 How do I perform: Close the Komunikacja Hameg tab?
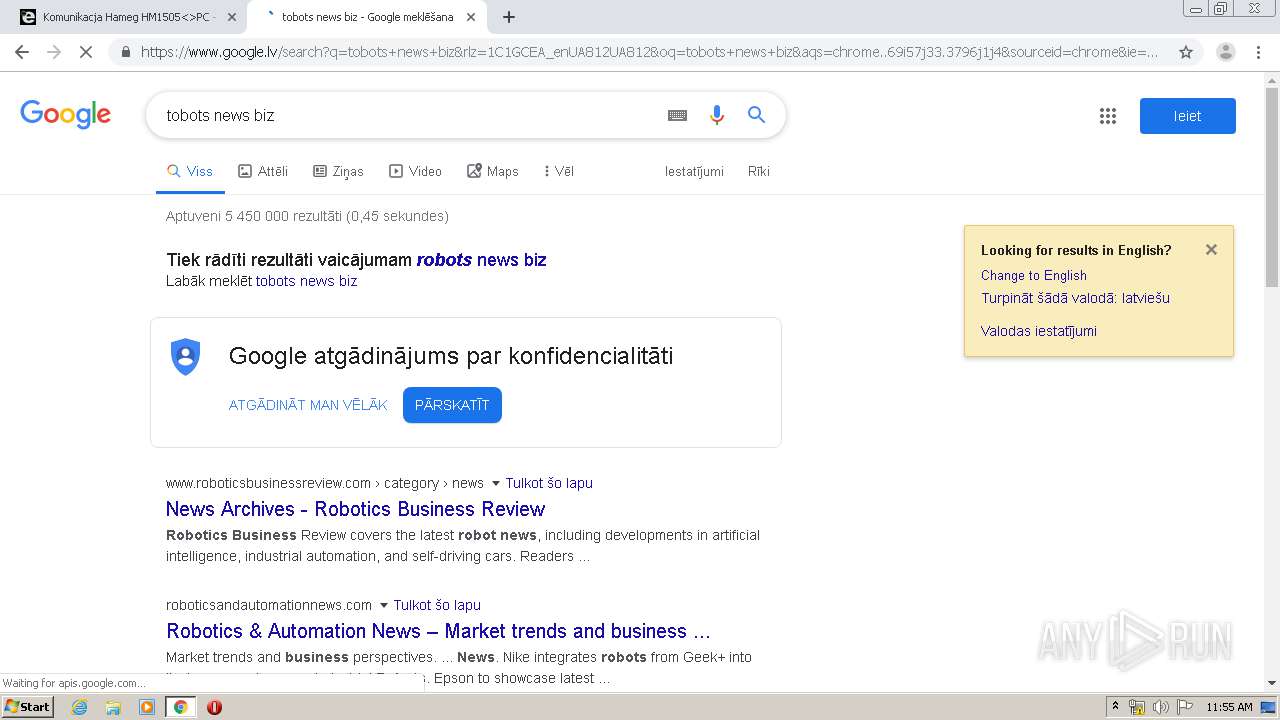pyautogui.click(x=232, y=17)
